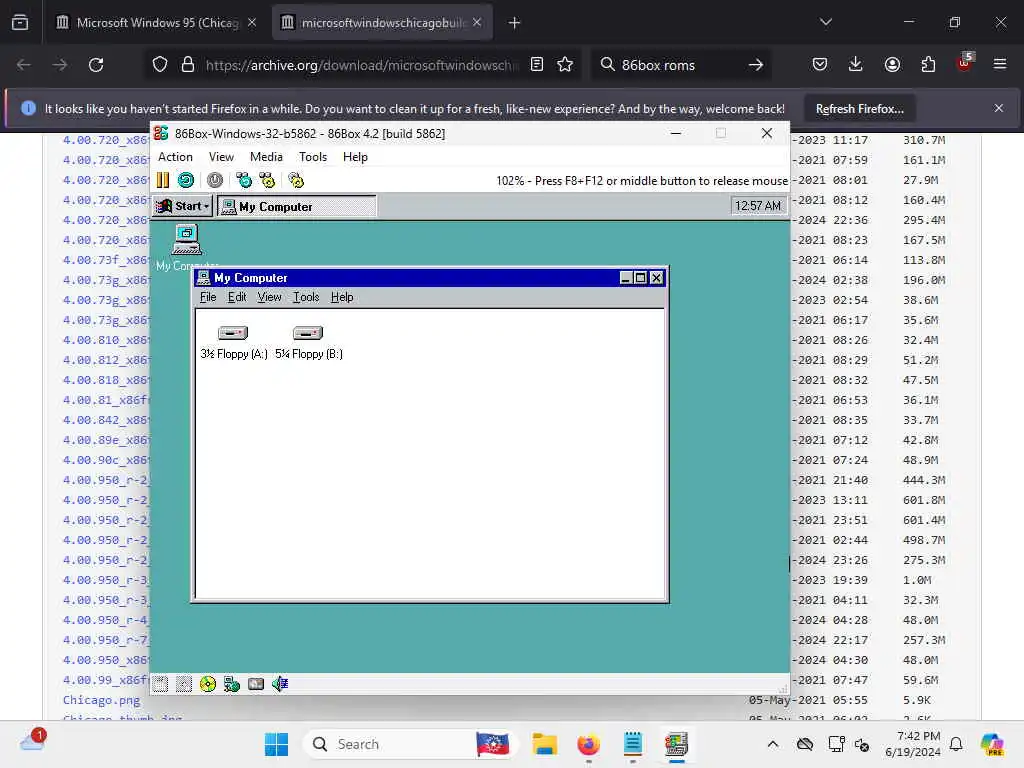Open the 86Box Tools menu

[x=313, y=157]
